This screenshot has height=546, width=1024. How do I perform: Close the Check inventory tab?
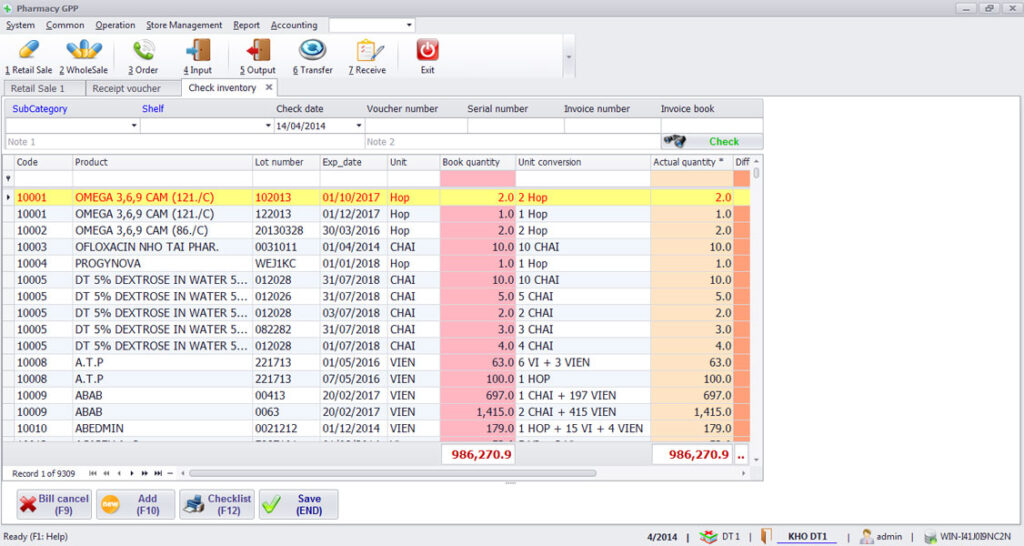[269, 88]
